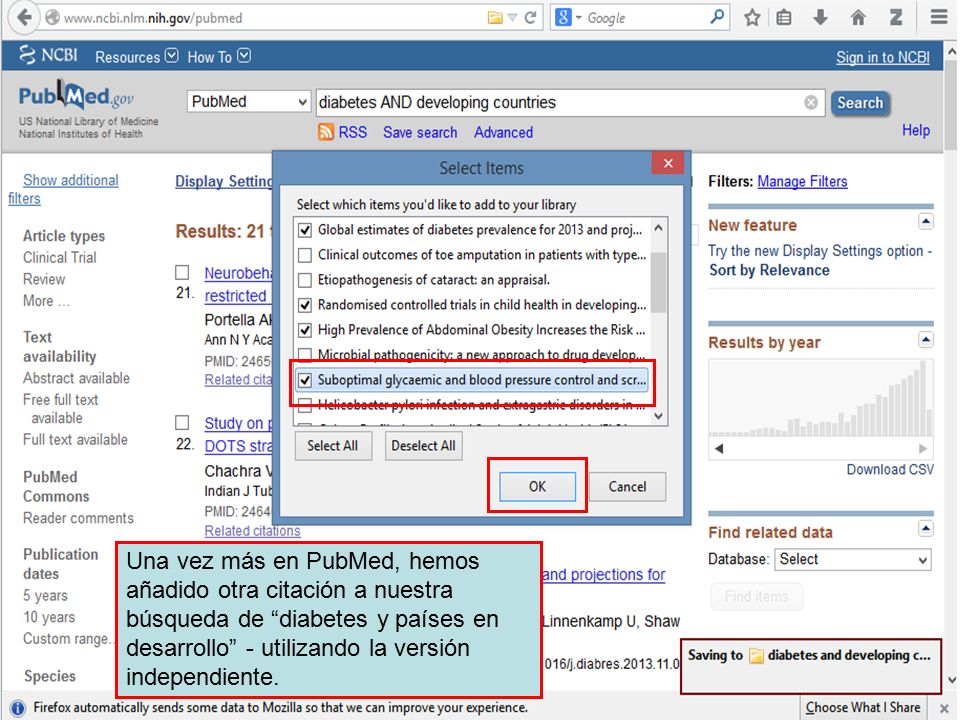
Task: Expand More article types in the sidebar
Action: pos(47,301)
